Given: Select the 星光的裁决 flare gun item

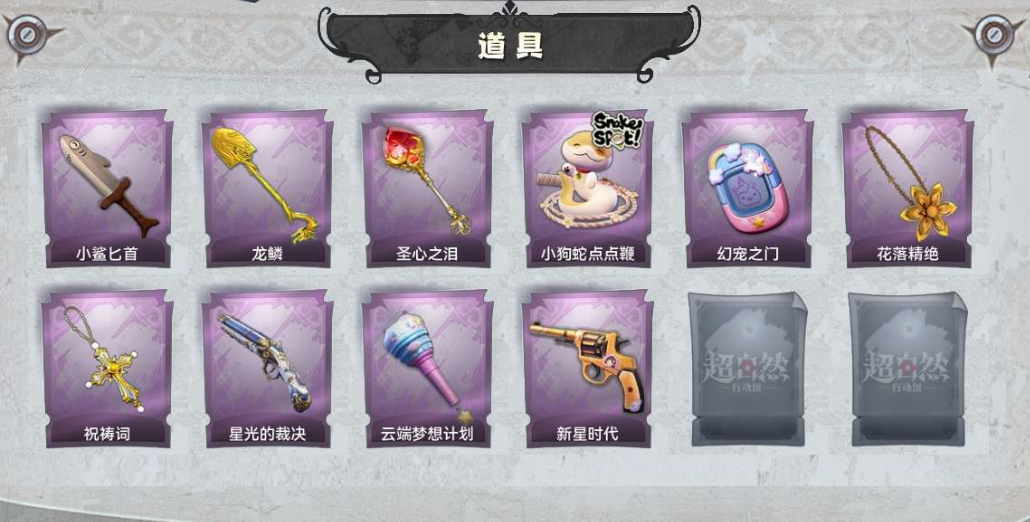Looking at the screenshot, I should [267, 369].
